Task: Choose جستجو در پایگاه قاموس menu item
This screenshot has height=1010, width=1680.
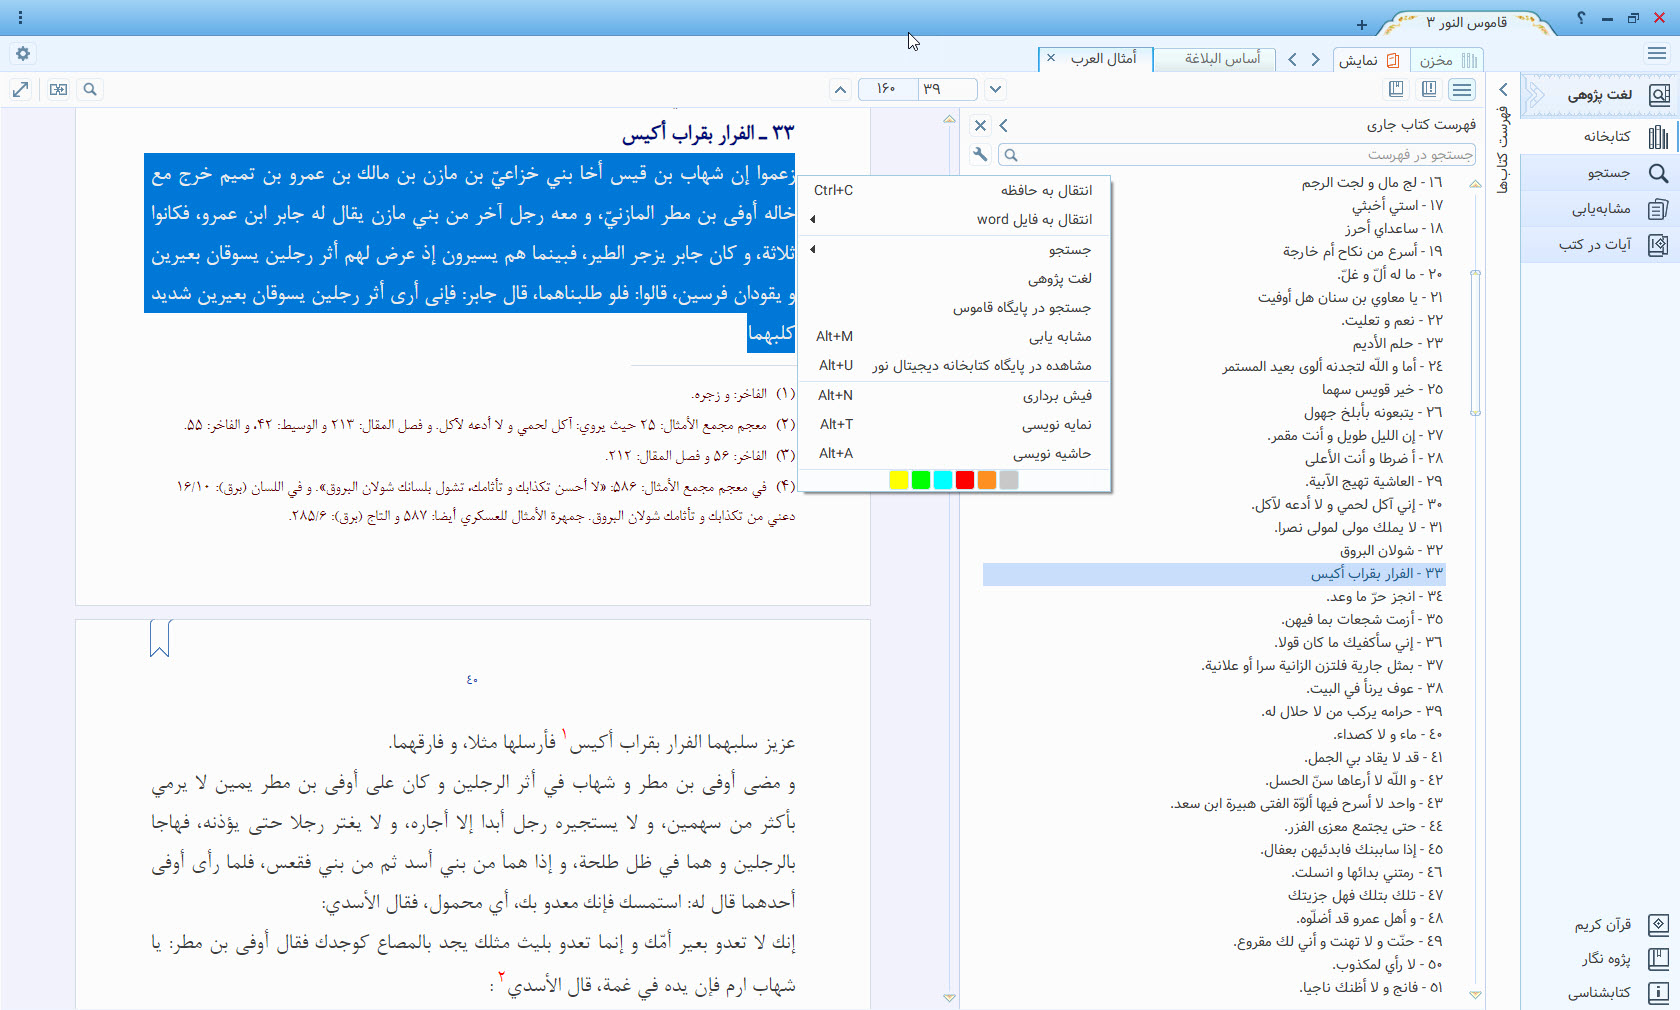Action: tap(955, 307)
